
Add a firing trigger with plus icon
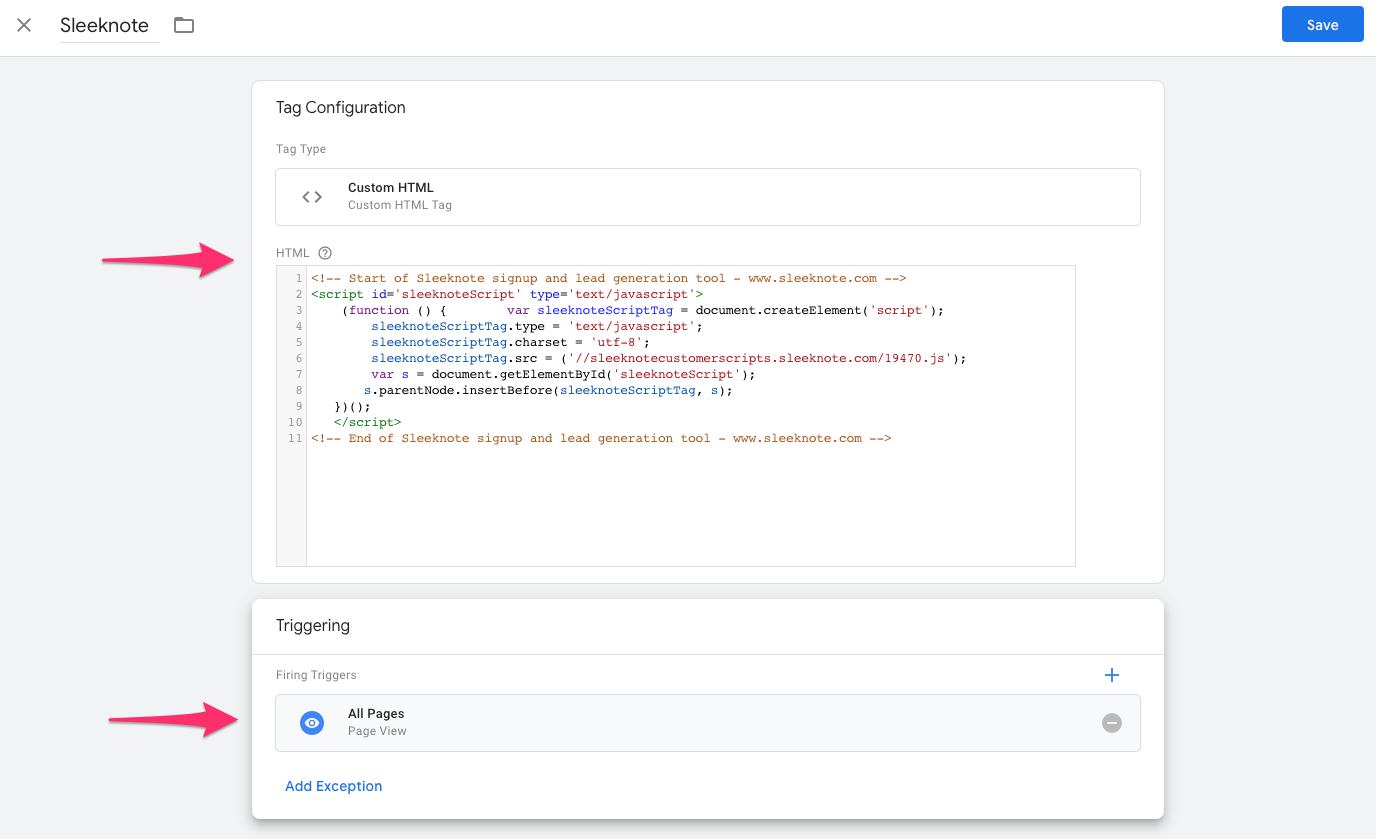tap(1111, 675)
